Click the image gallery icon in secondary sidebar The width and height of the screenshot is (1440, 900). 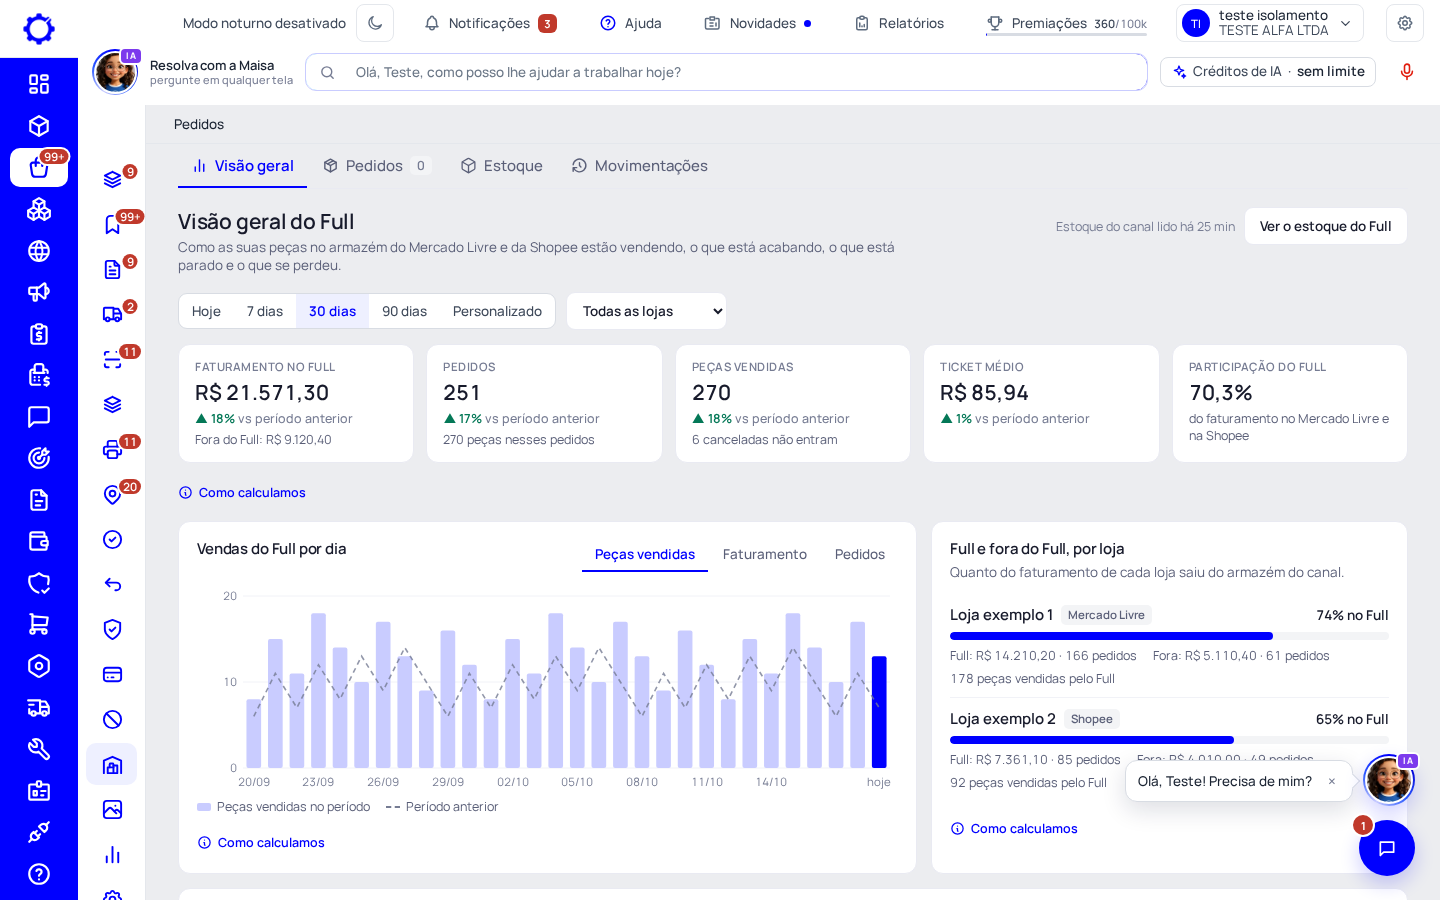pos(112,810)
